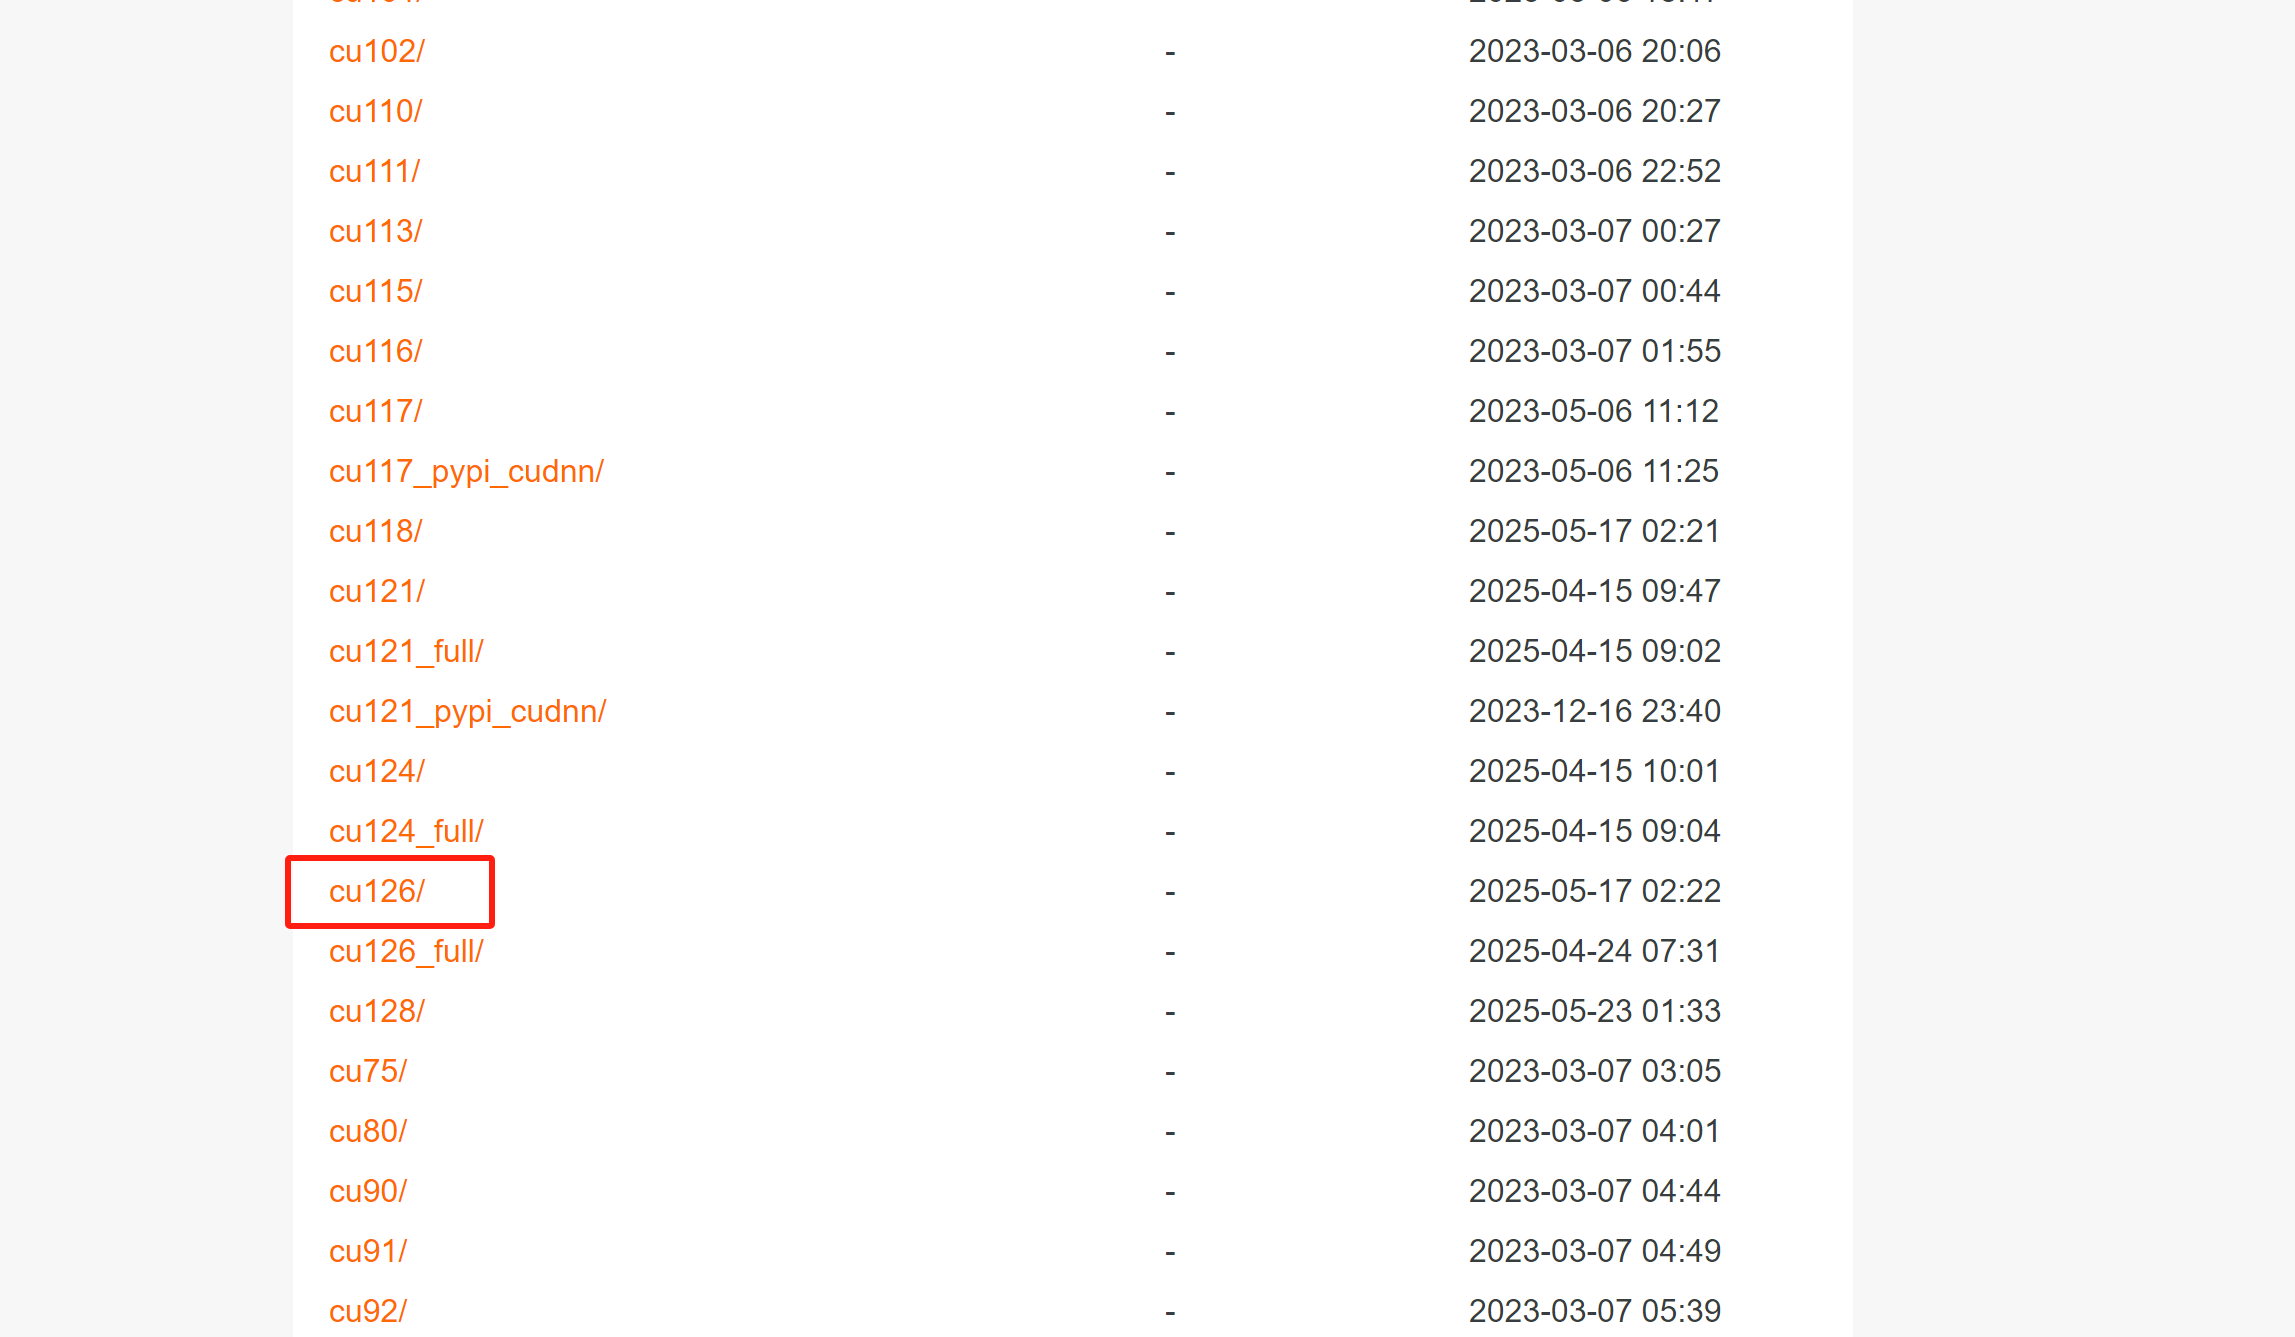Go to the cu80/ directory
Viewport: 2295px width, 1337px height.
coord(368,1131)
